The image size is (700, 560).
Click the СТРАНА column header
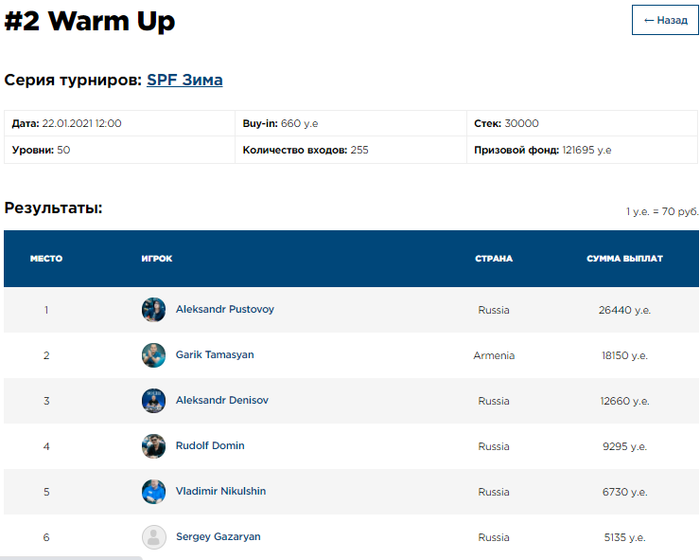coord(494,259)
